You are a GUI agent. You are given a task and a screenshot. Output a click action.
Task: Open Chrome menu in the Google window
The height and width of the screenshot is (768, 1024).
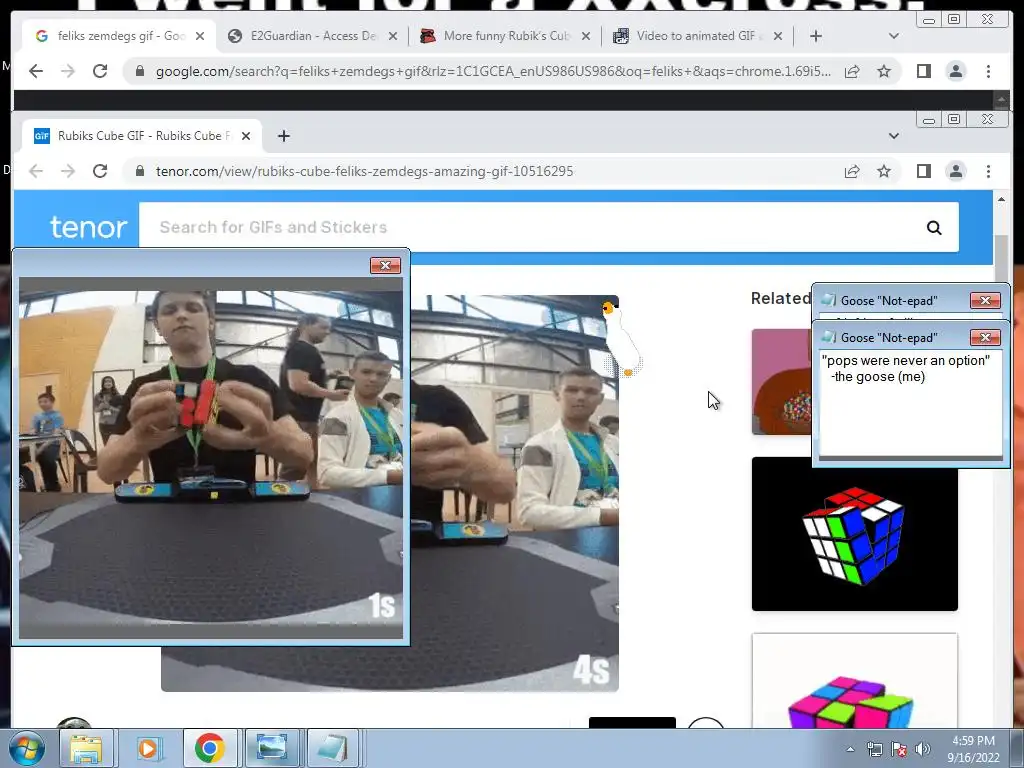[x=988, y=71]
